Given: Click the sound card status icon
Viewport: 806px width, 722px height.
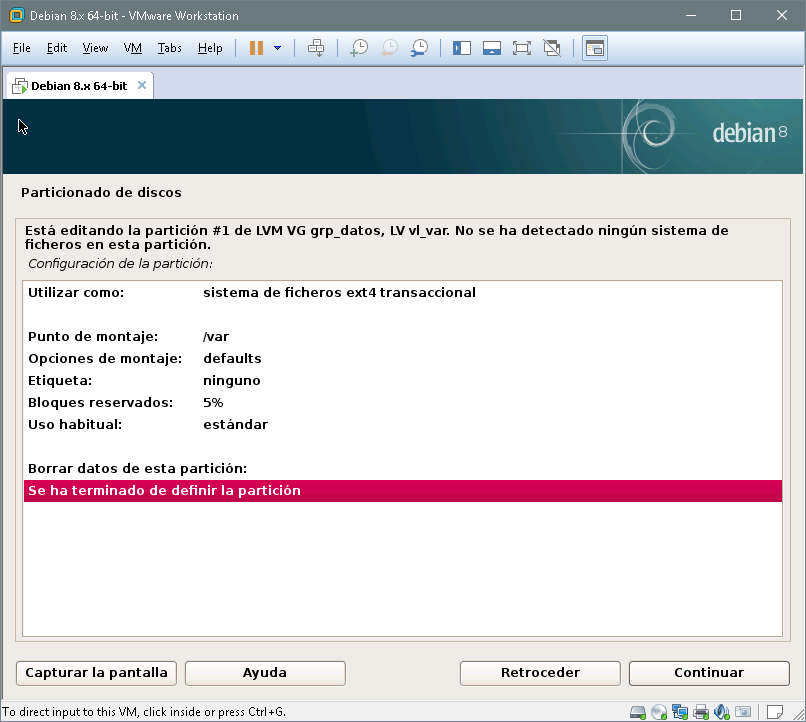Looking at the screenshot, I should tap(723, 712).
